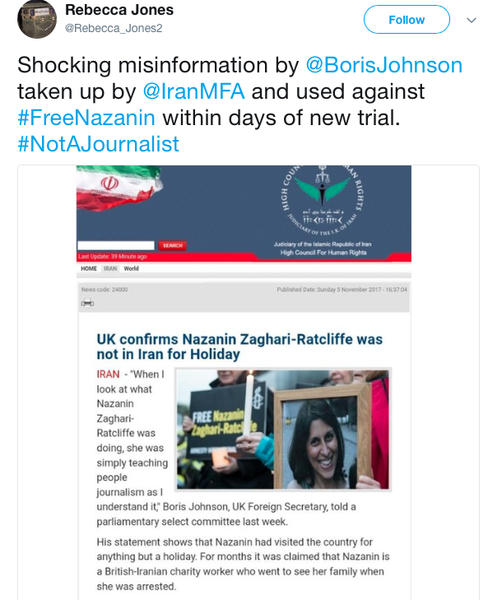Image resolution: width=488 pixels, height=600 pixels.
Task: Open the @IranMFA mention
Action: pyautogui.click(x=194, y=91)
